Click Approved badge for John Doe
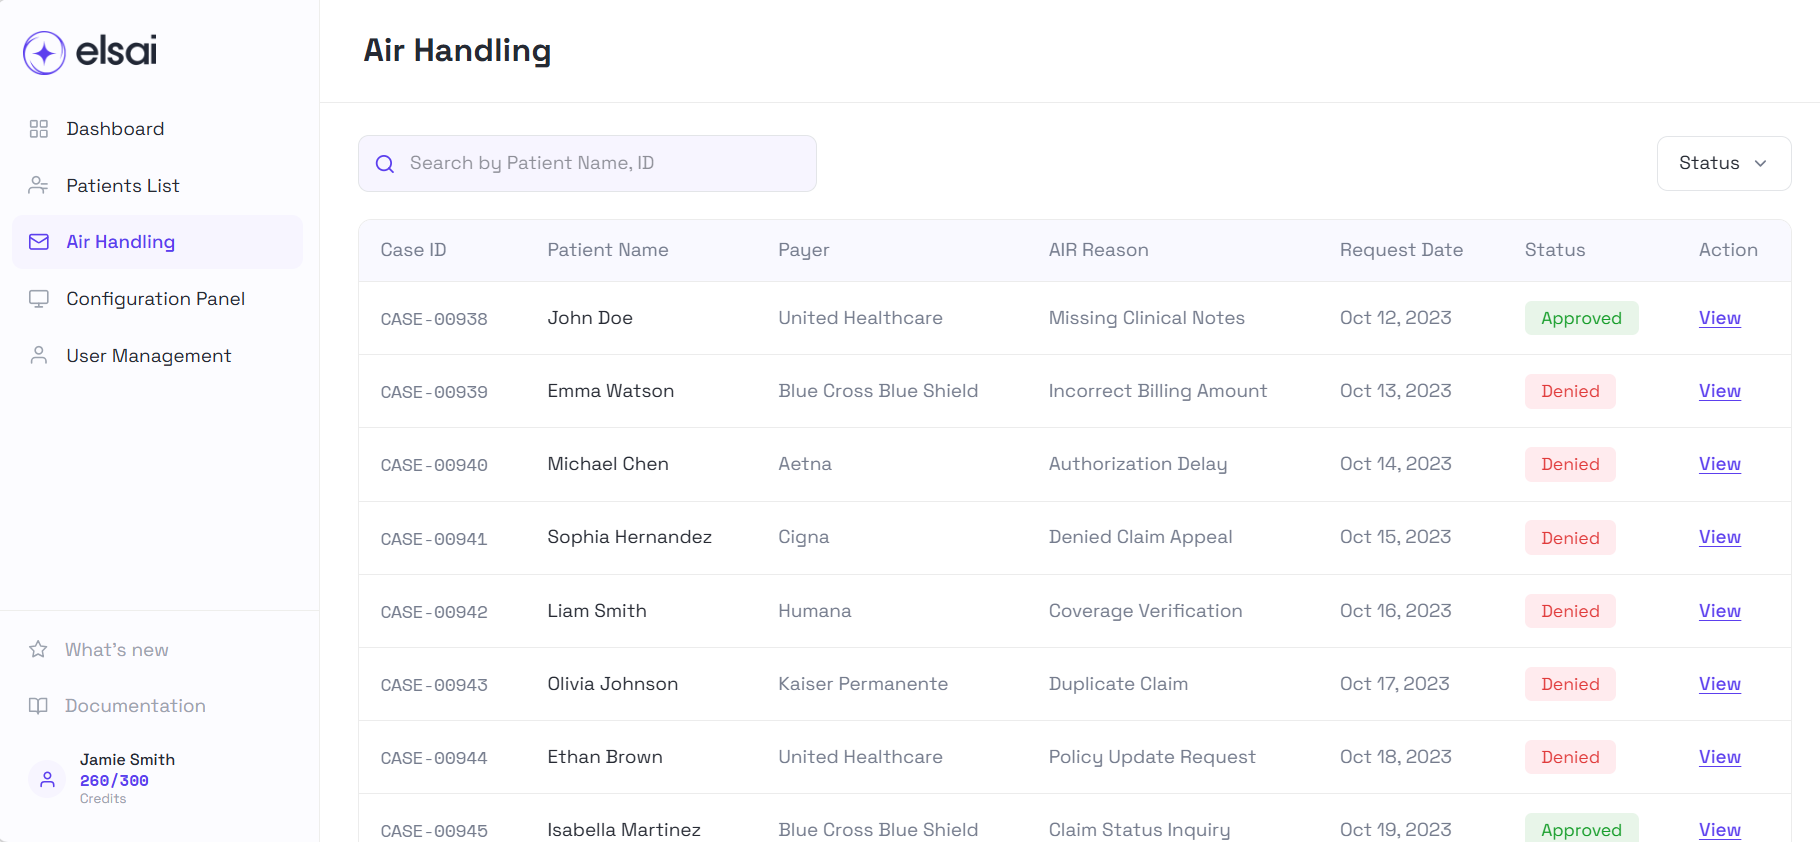The width and height of the screenshot is (1820, 842). click(x=1581, y=318)
